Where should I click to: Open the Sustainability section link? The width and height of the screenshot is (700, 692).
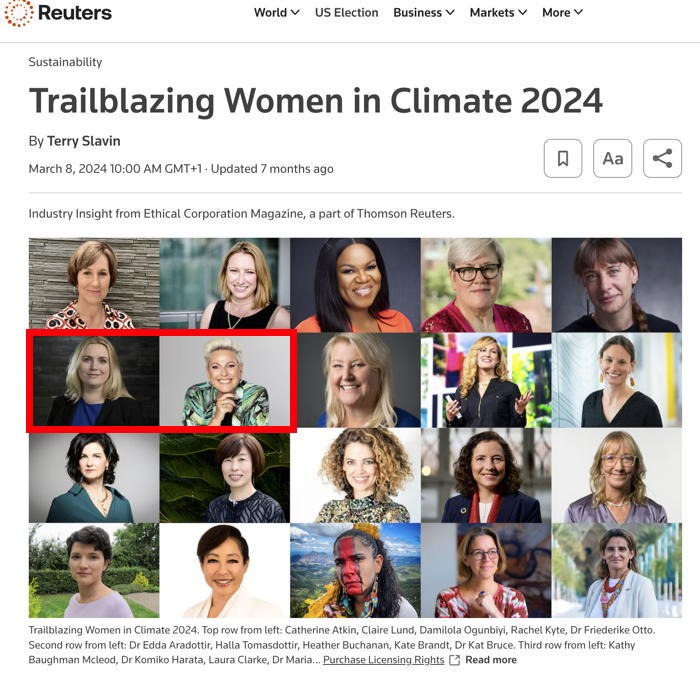click(x=65, y=62)
